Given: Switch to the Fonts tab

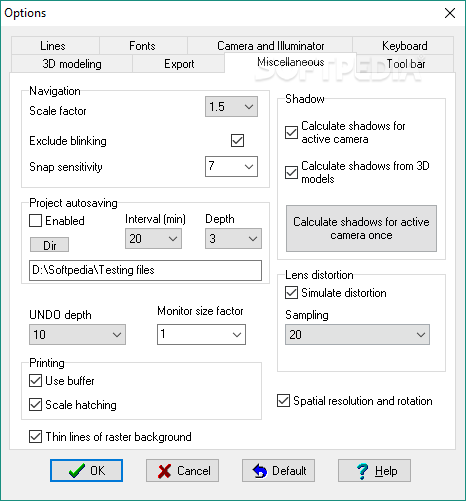Looking at the screenshot, I should click(x=143, y=46).
